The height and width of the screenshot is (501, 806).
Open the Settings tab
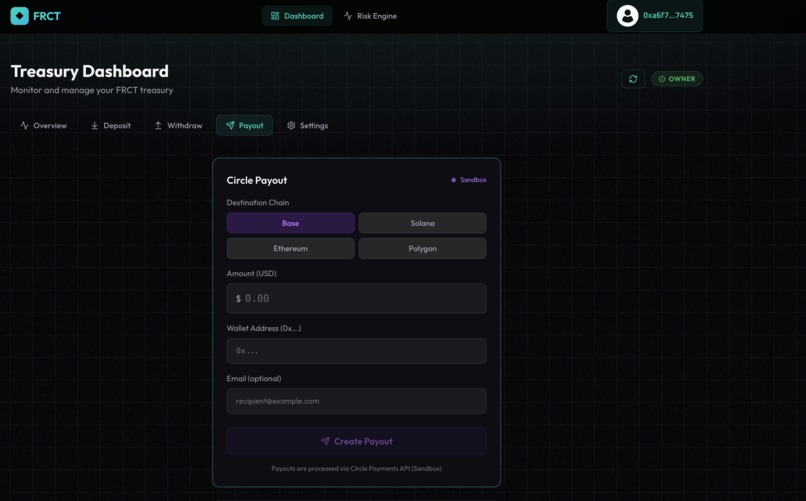click(307, 125)
